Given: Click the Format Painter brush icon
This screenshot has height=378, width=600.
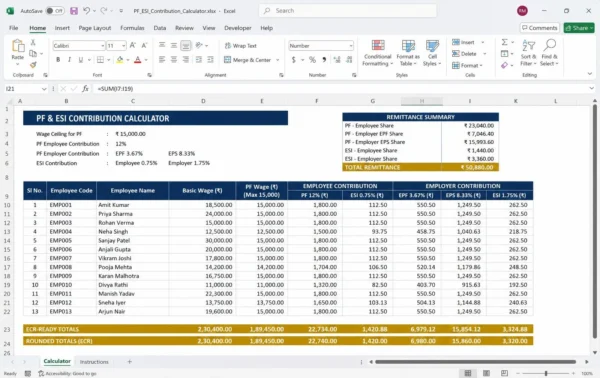Looking at the screenshot, I should pos(33,65).
